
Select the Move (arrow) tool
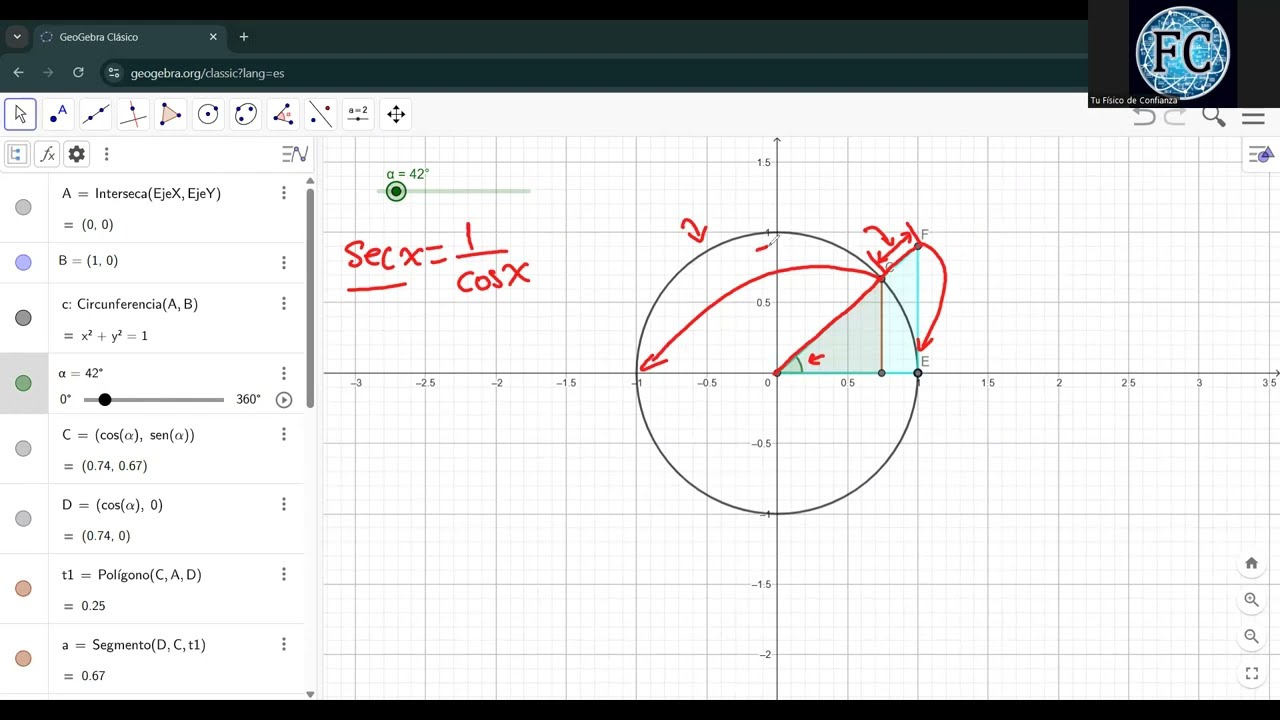pos(20,114)
